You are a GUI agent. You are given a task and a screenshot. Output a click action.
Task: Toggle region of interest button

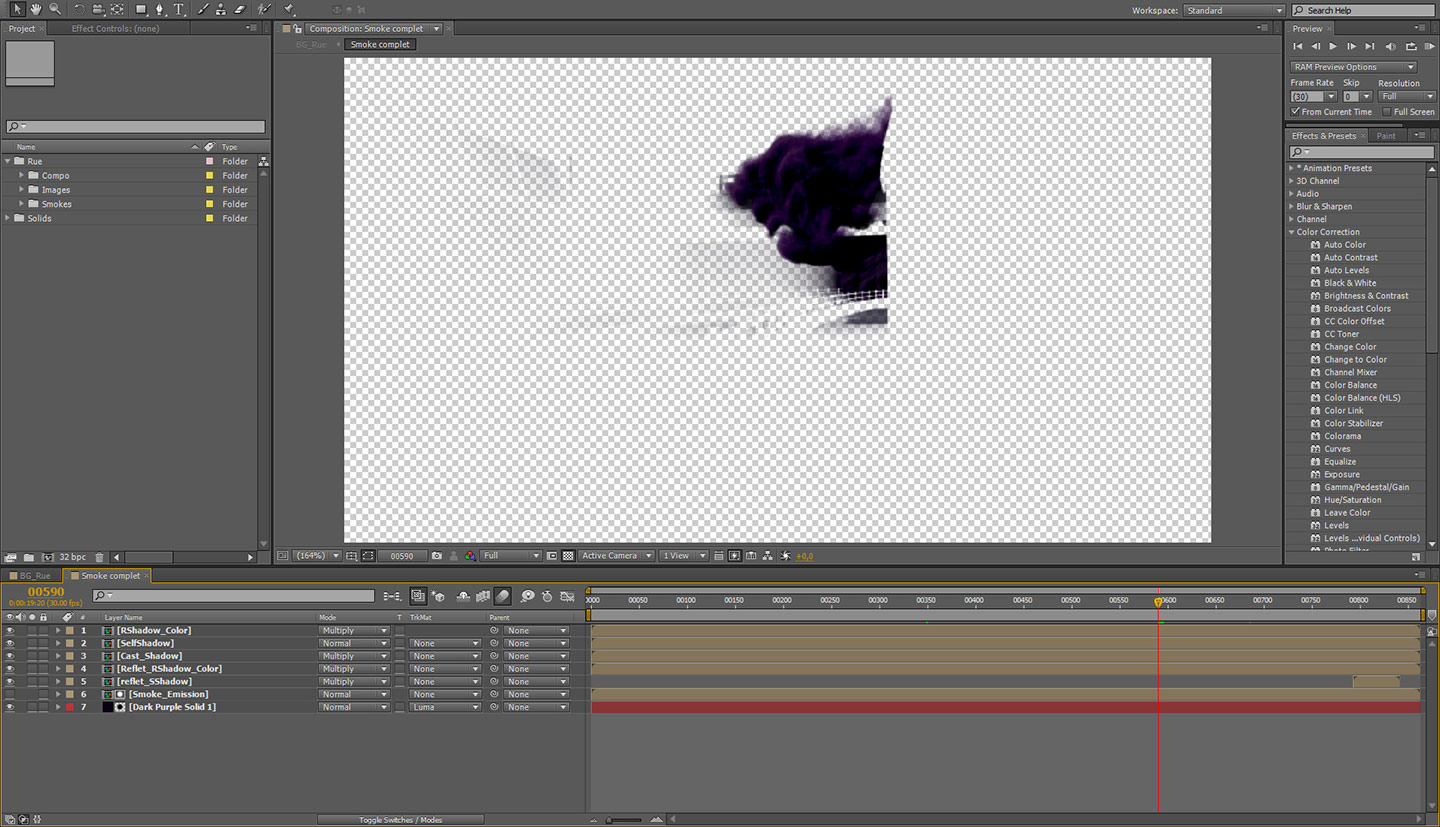pyautogui.click(x=552, y=556)
